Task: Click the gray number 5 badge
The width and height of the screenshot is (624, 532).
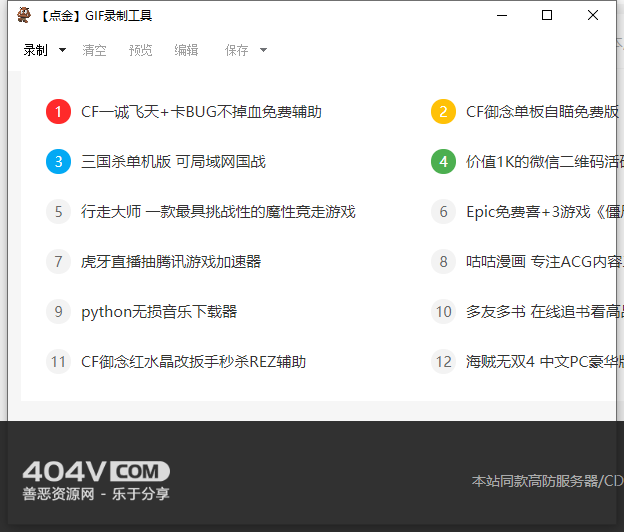Action: [58, 212]
